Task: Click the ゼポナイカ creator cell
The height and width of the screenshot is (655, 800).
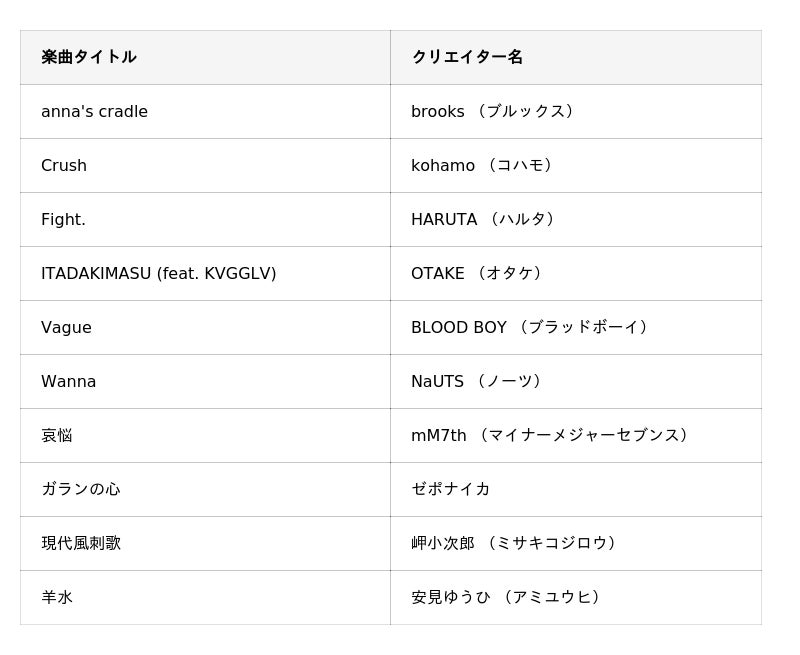Action: (x=451, y=489)
